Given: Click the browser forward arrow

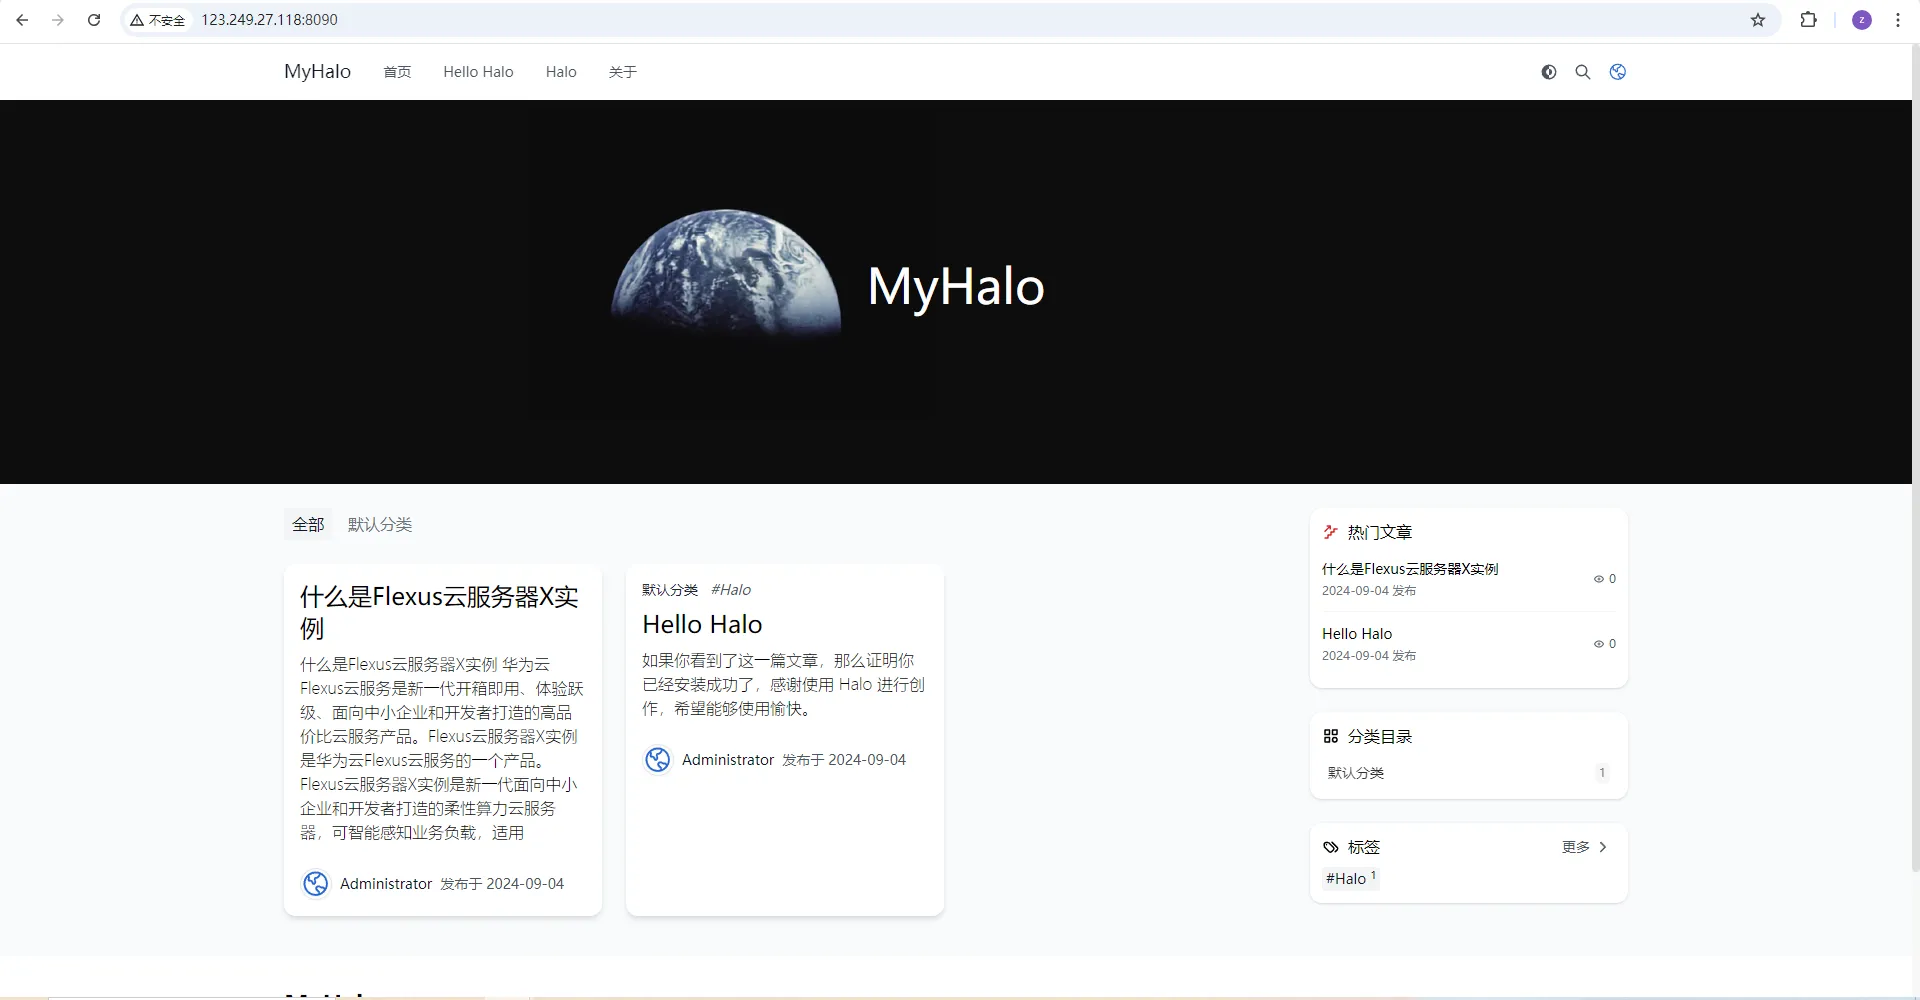Looking at the screenshot, I should (x=58, y=20).
